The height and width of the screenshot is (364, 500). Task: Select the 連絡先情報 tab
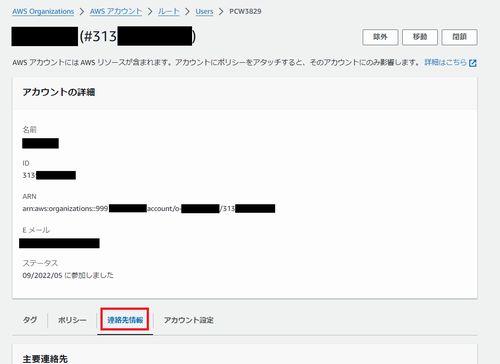pyautogui.click(x=125, y=320)
